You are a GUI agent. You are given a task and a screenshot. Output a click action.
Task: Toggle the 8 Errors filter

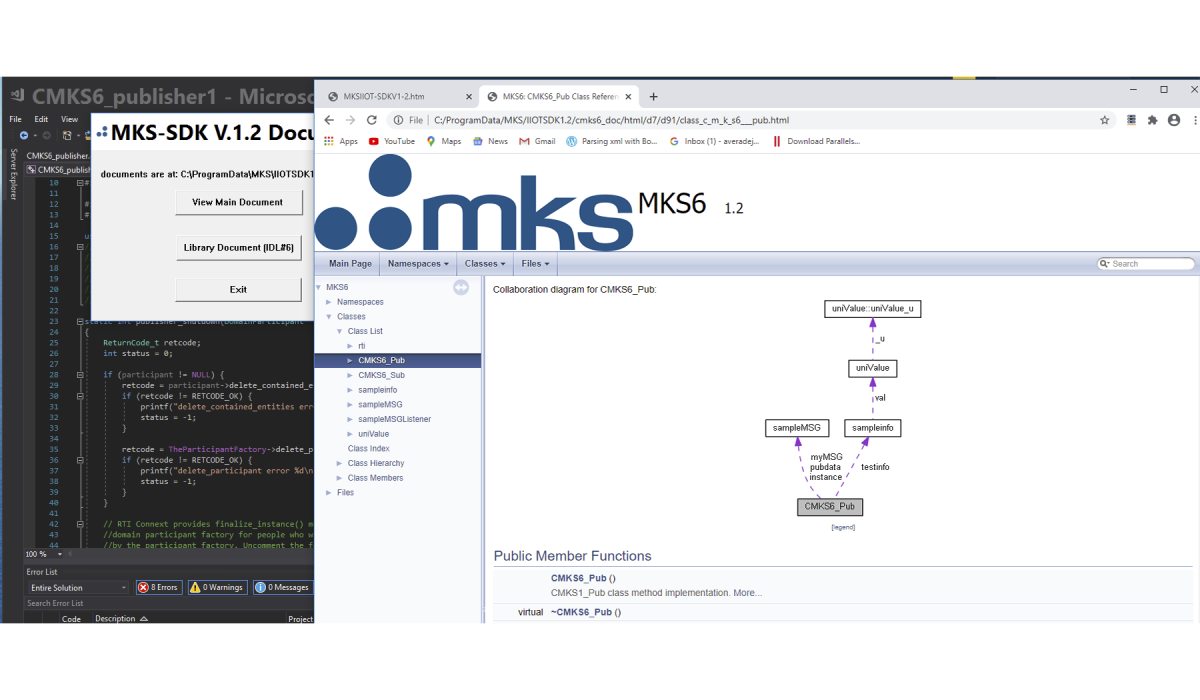point(158,587)
